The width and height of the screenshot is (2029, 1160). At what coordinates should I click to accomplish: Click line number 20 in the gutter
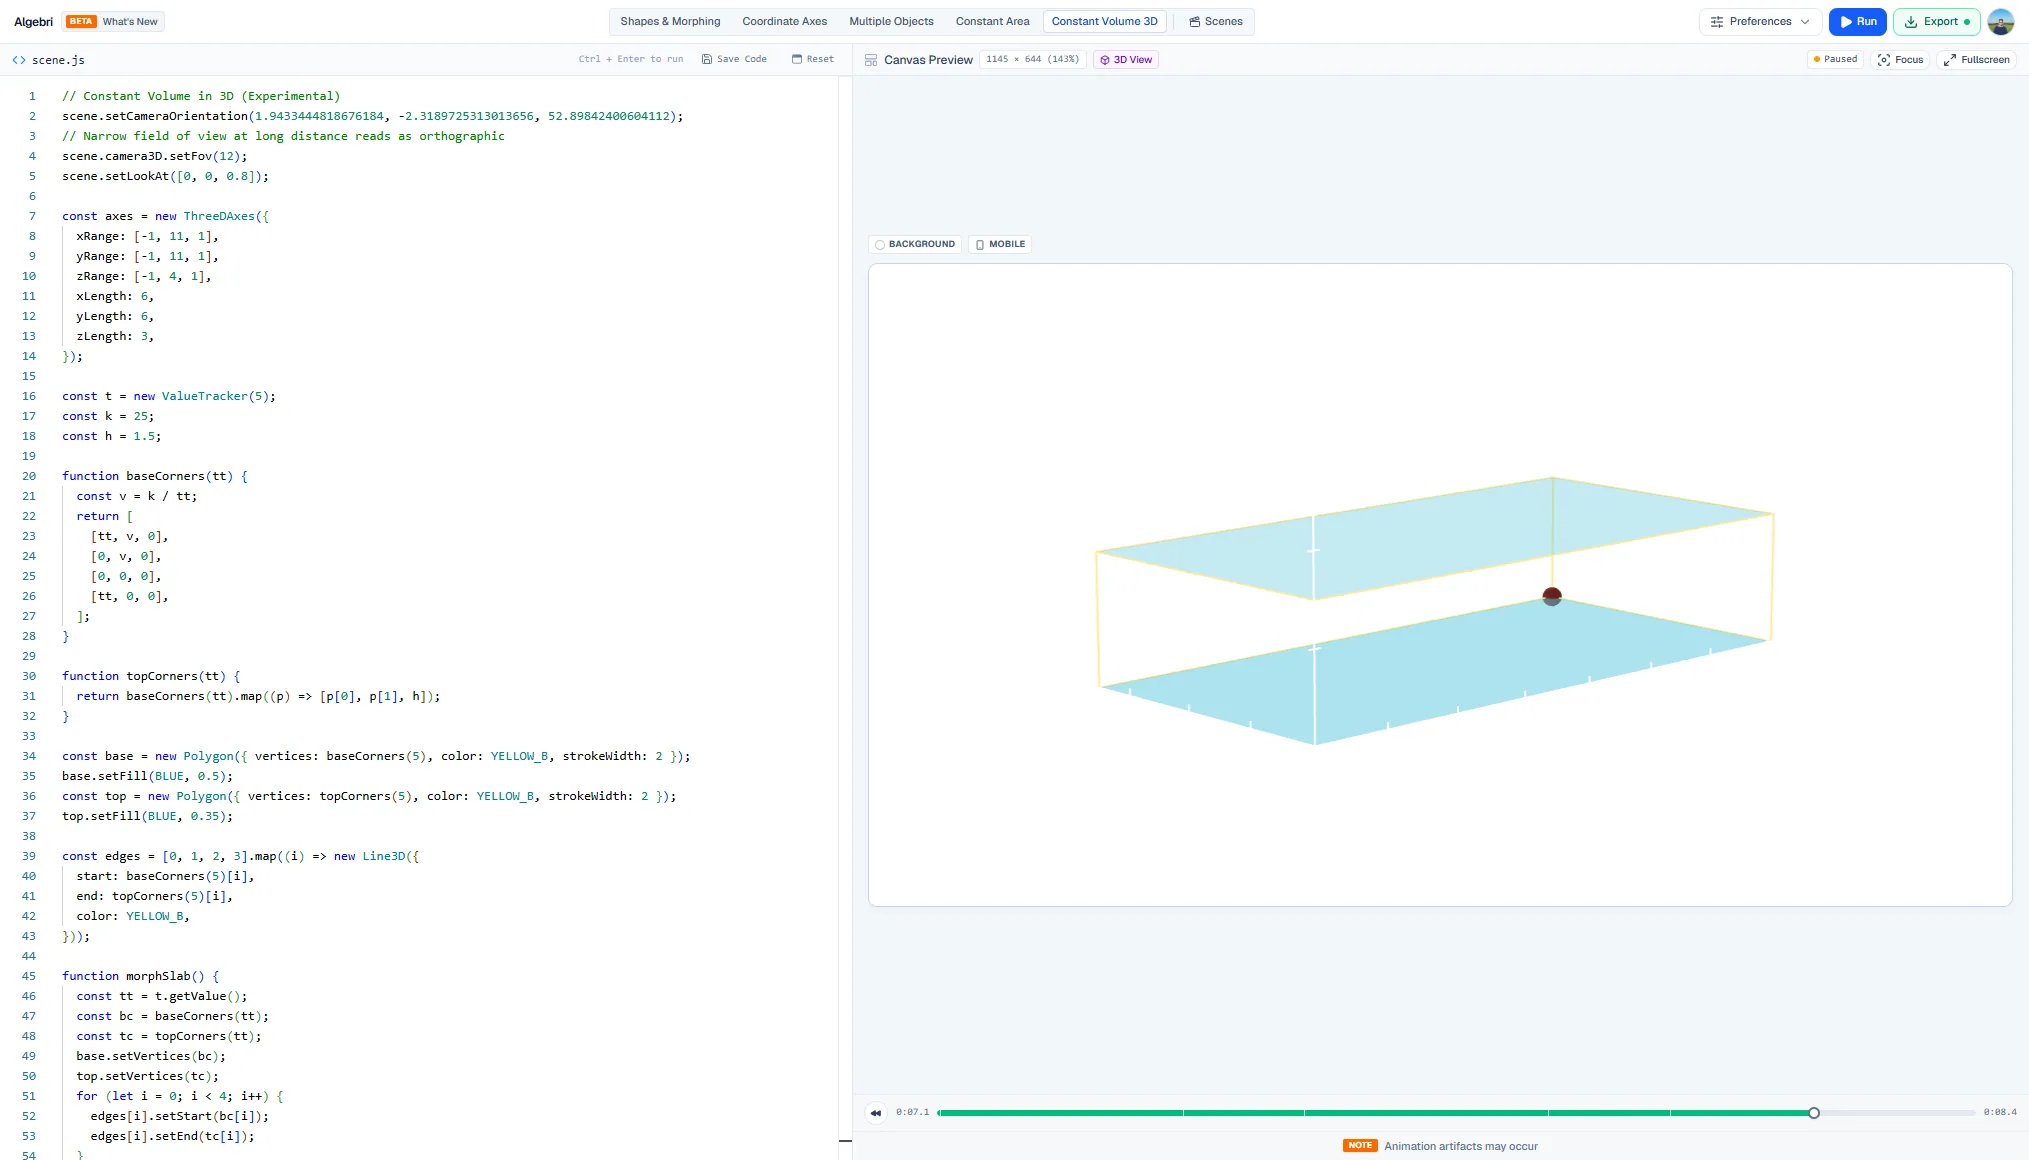tap(29, 476)
